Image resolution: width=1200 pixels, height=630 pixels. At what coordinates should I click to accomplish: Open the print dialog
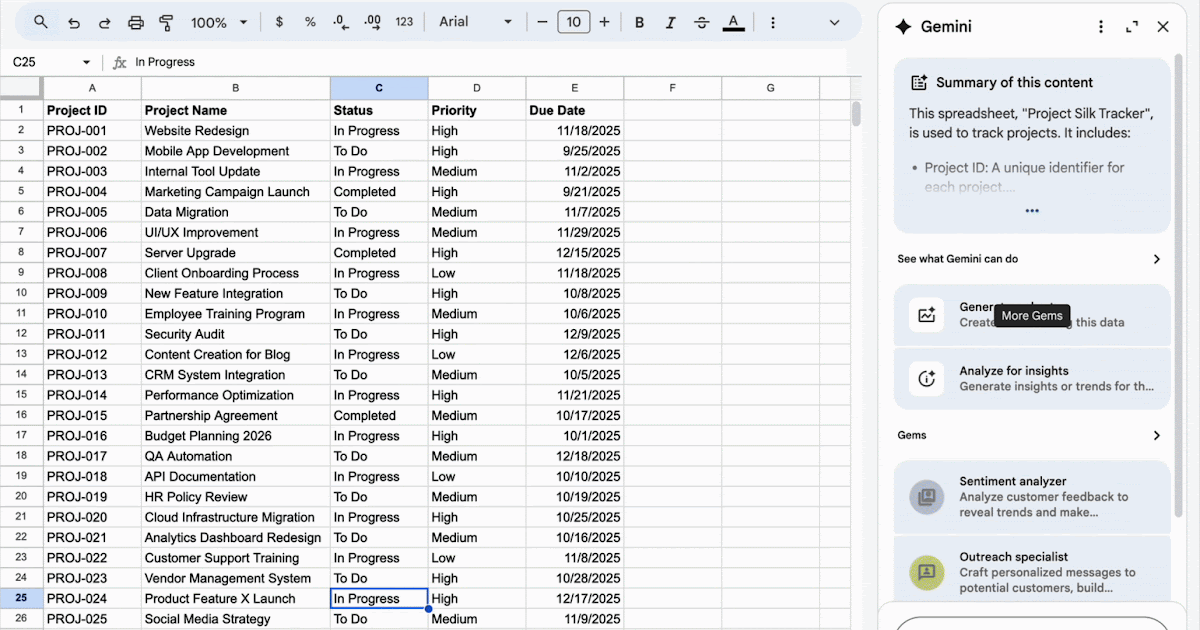coord(135,20)
